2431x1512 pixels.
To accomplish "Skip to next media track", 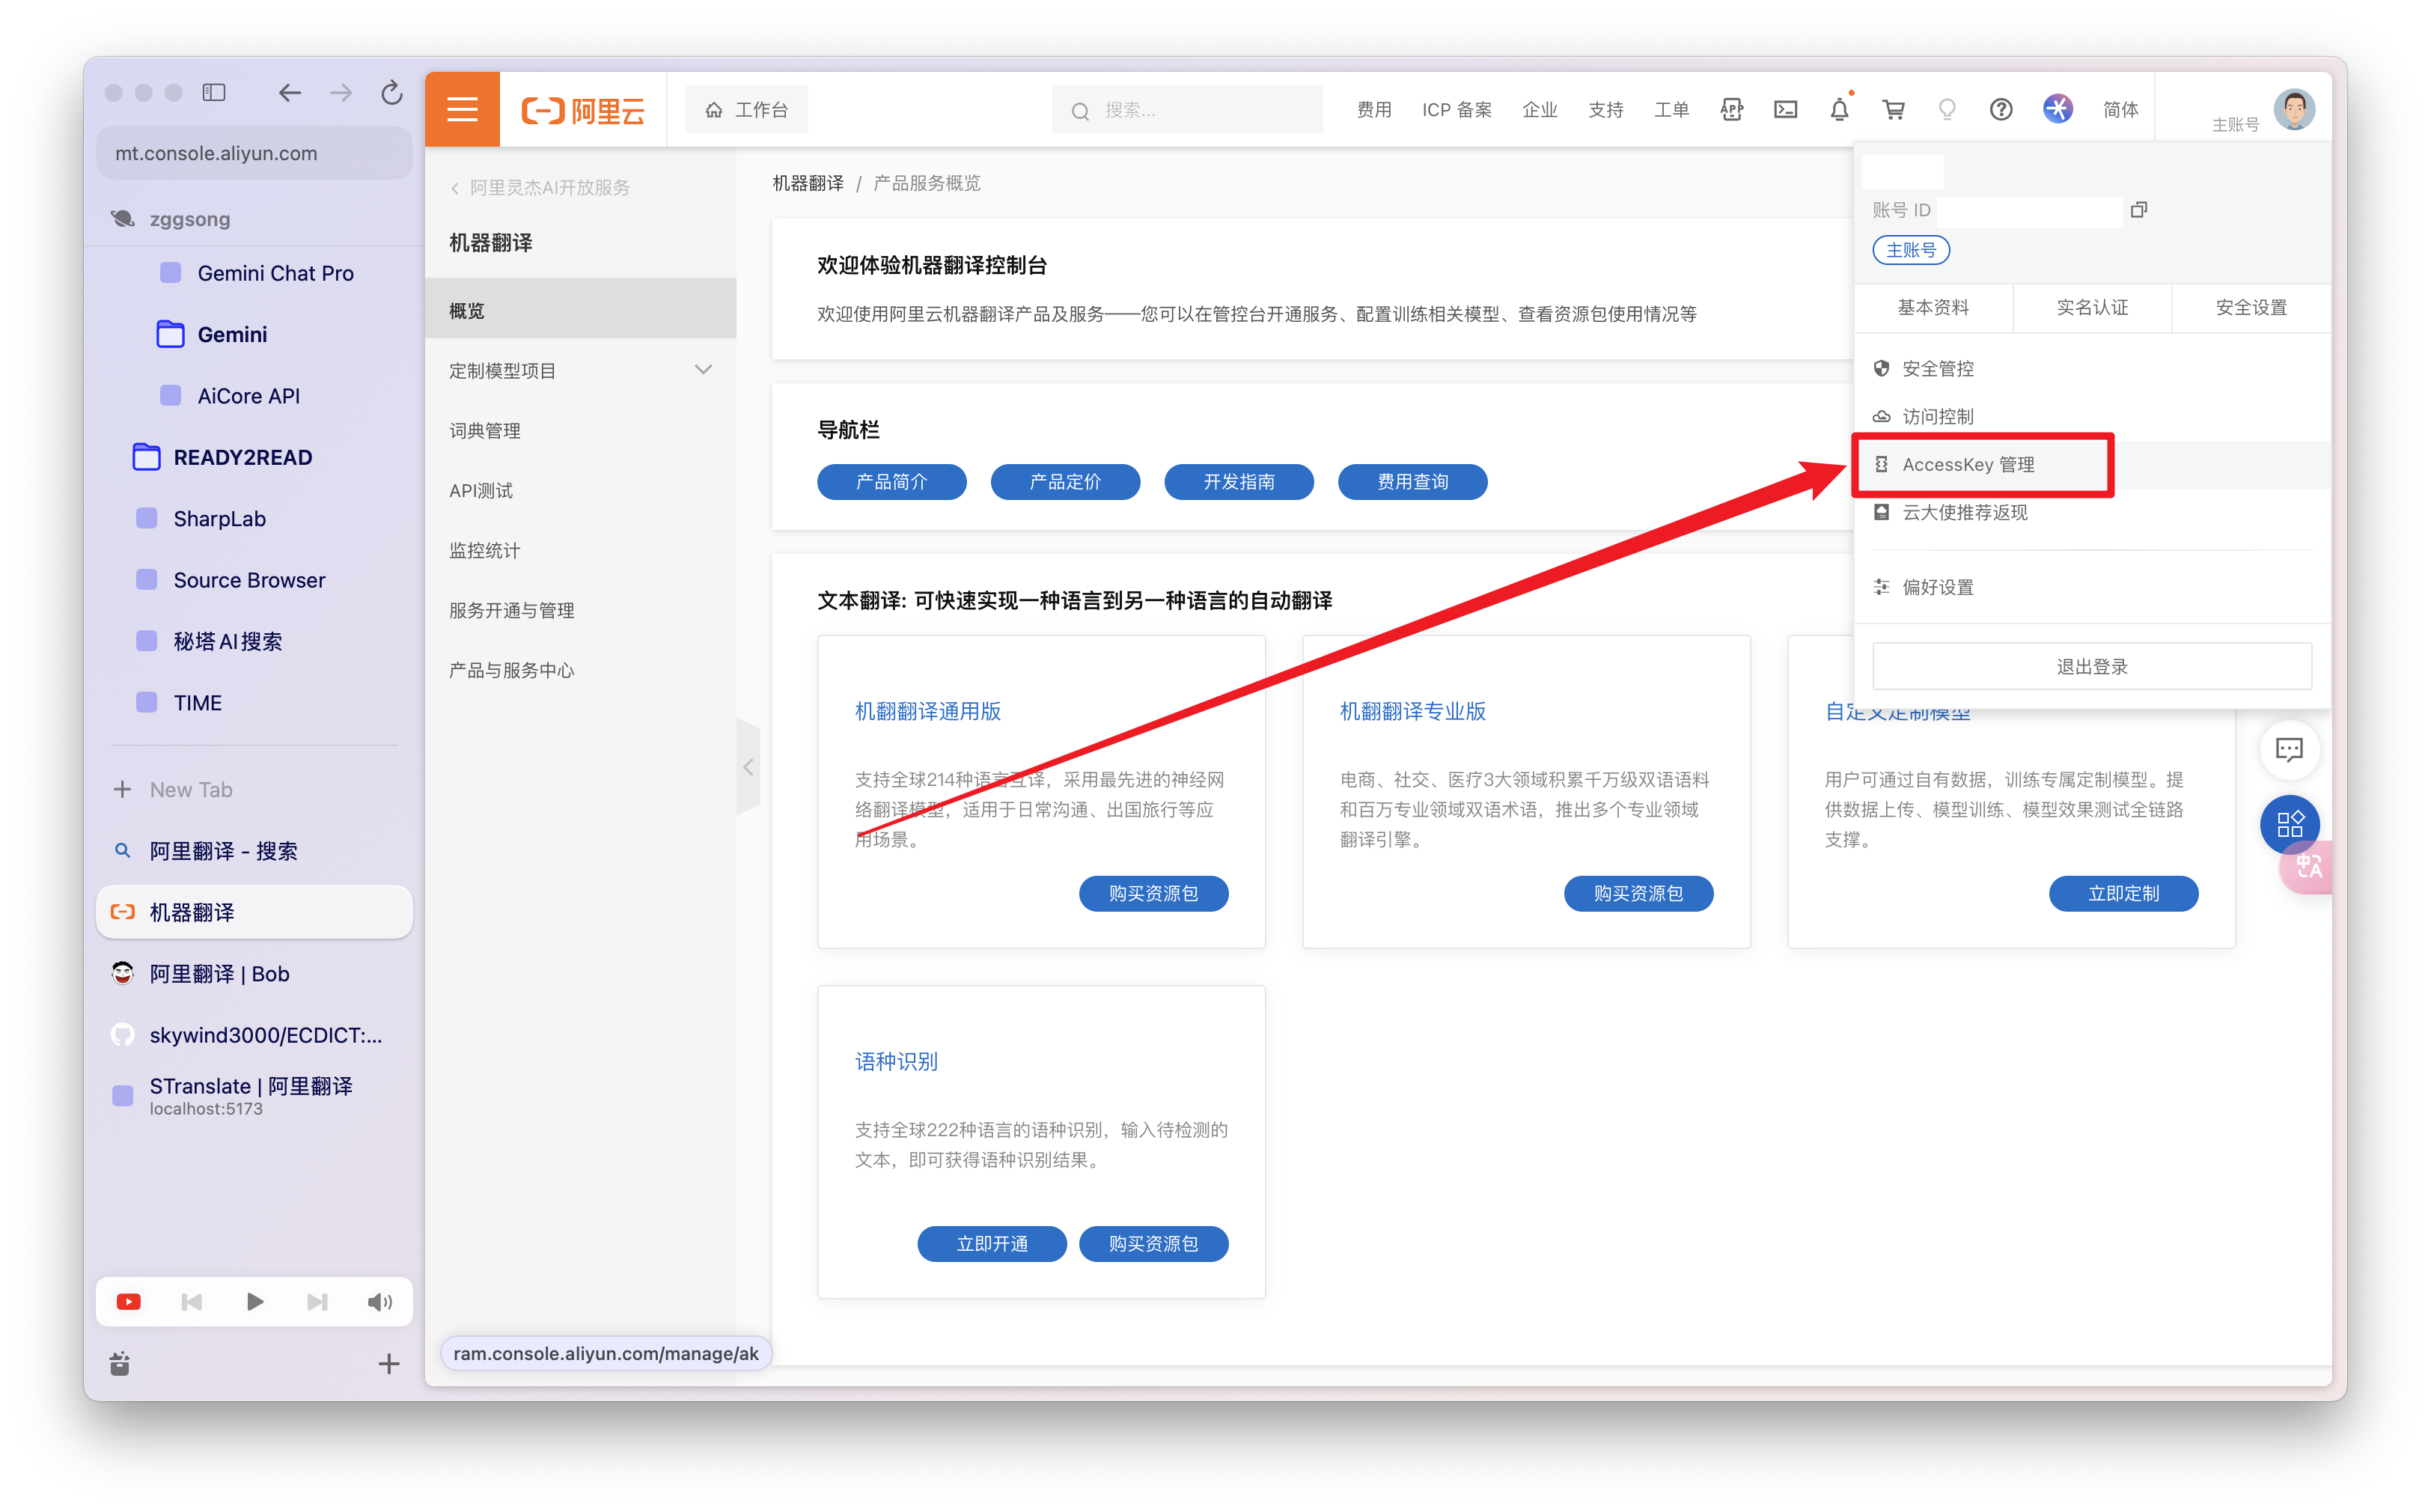I will click(317, 1301).
